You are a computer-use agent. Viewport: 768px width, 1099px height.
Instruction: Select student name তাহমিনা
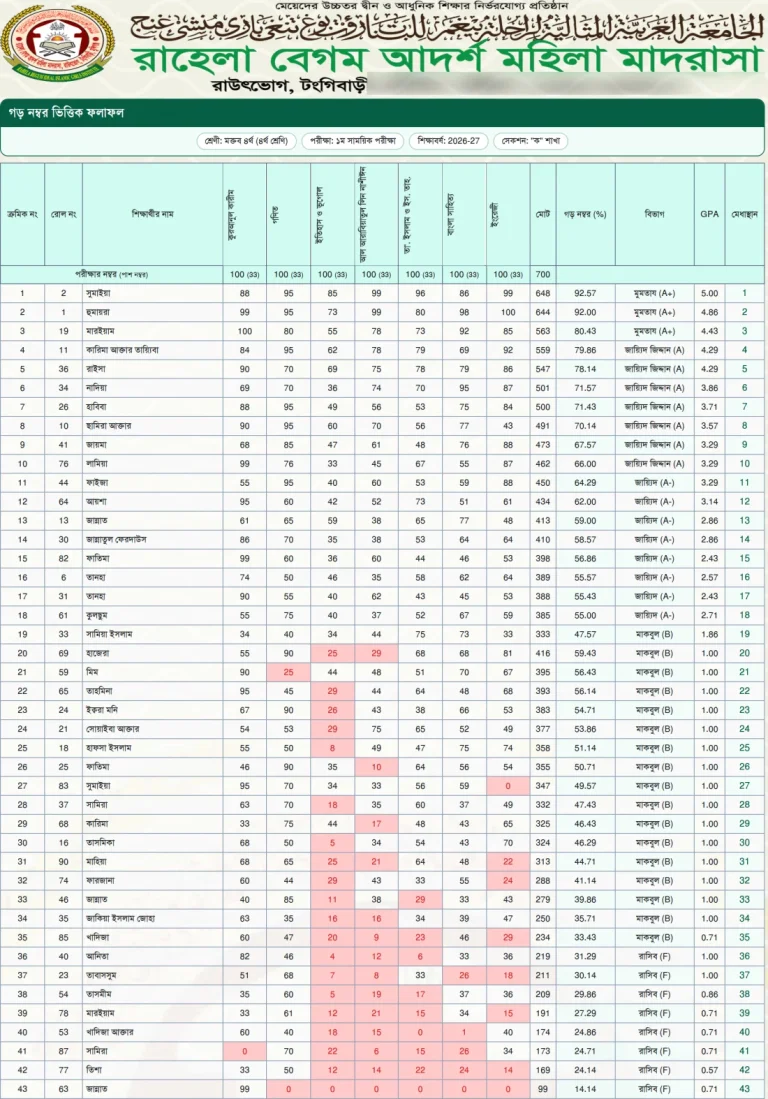pyautogui.click(x=99, y=691)
